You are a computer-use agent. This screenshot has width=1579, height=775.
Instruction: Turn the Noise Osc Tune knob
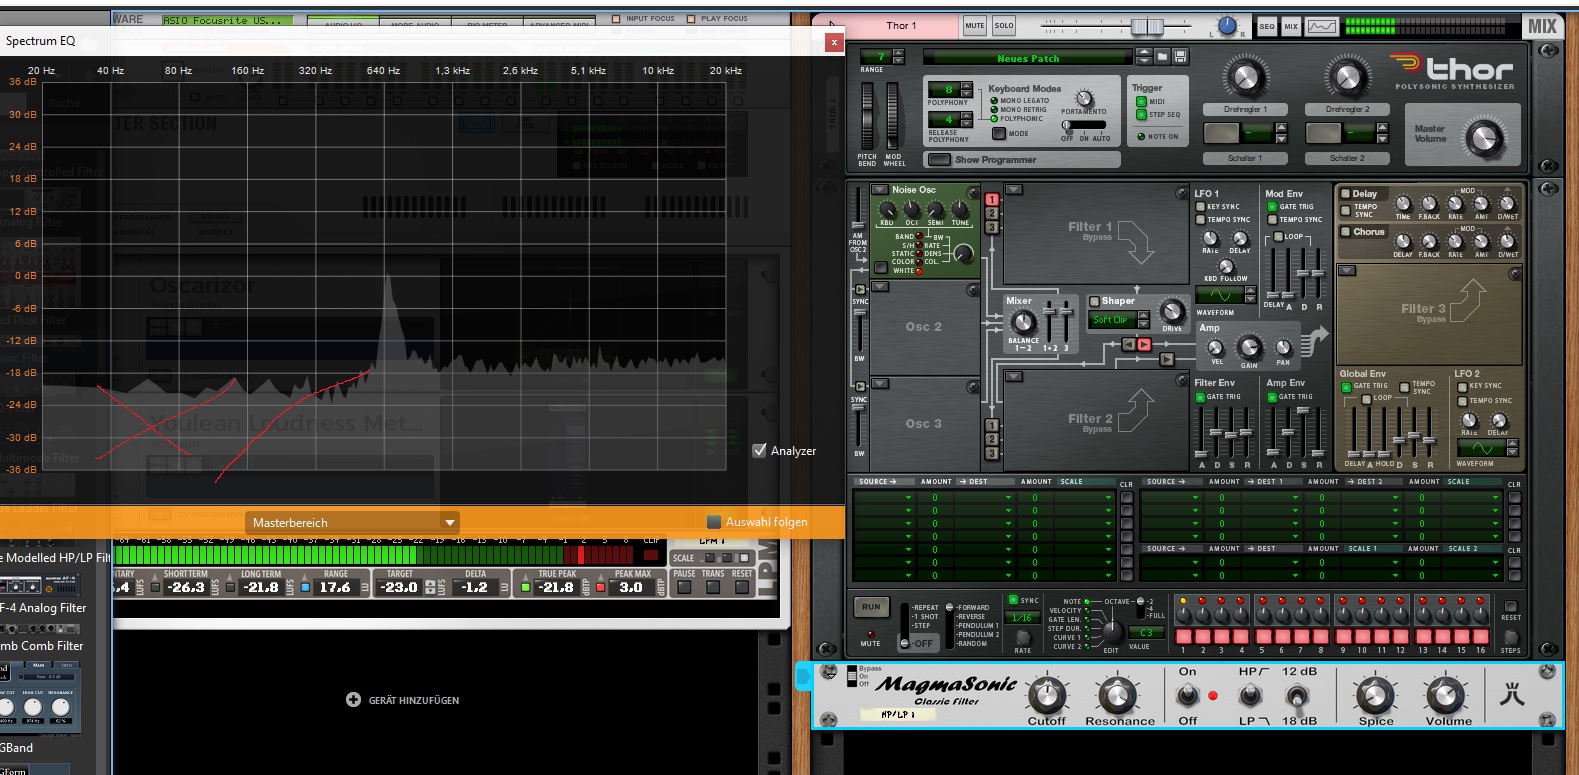point(960,210)
